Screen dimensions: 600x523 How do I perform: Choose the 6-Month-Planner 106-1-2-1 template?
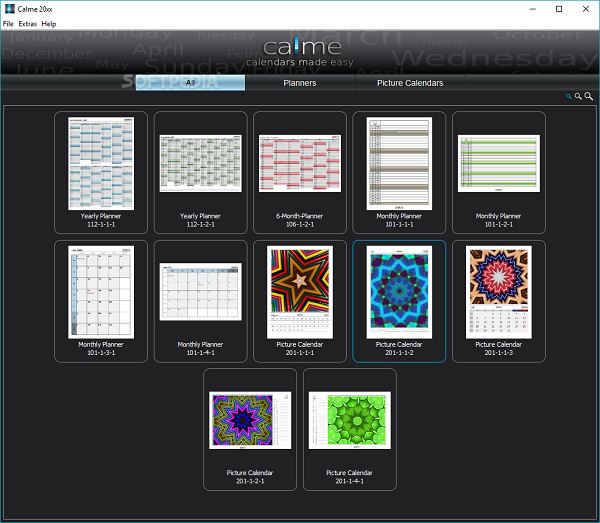tap(300, 172)
